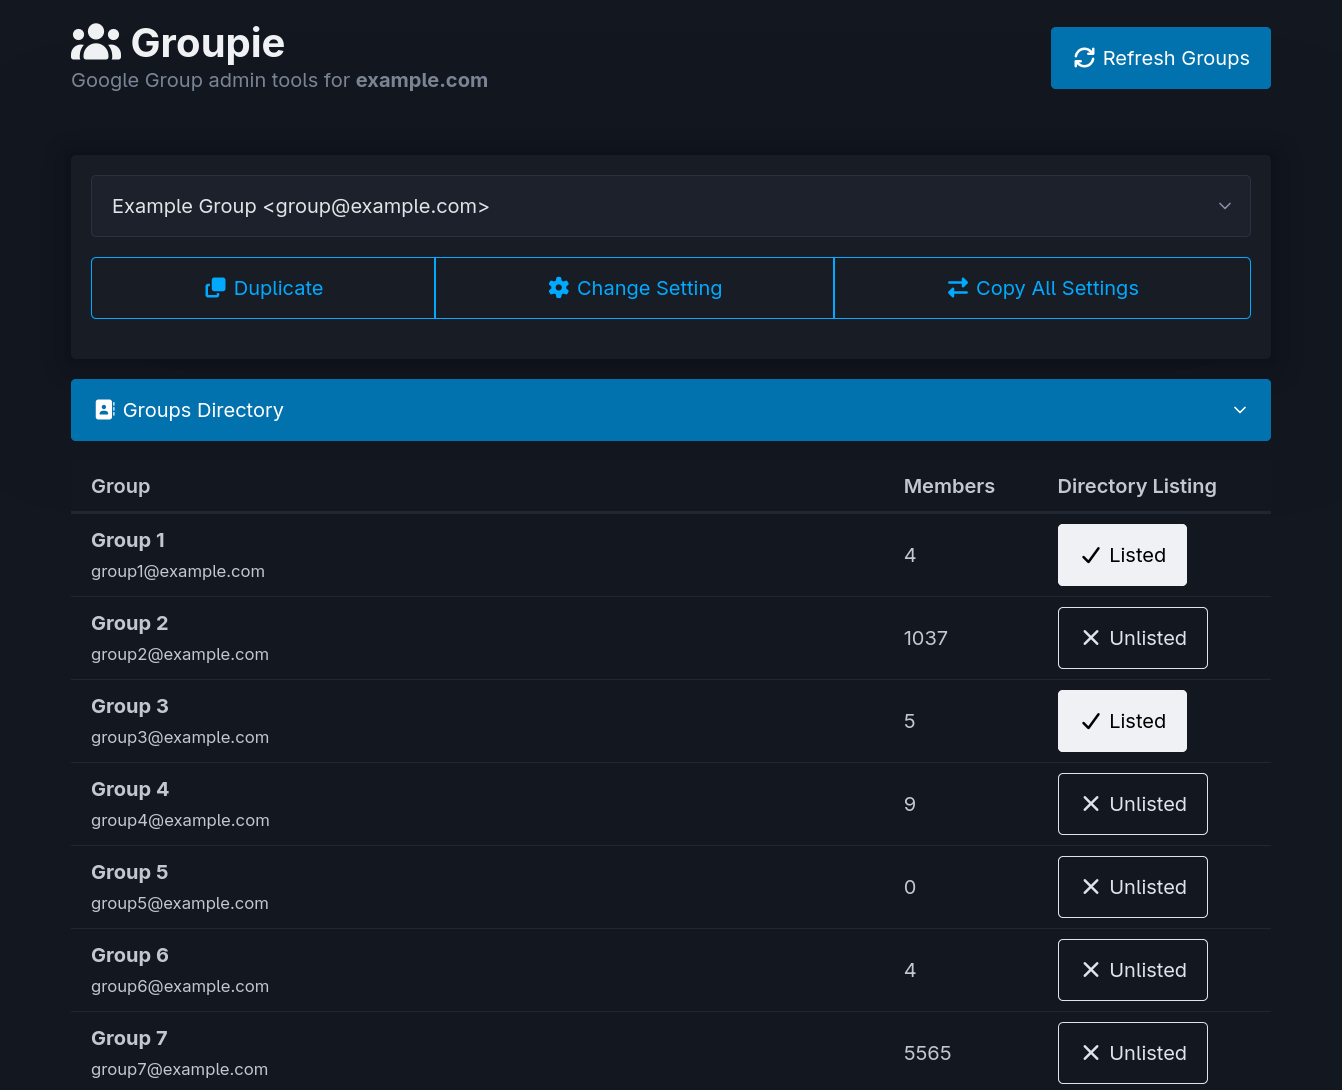This screenshot has width=1342, height=1090.
Task: Click the chevron on the group dropdown
Action: pyautogui.click(x=1225, y=206)
